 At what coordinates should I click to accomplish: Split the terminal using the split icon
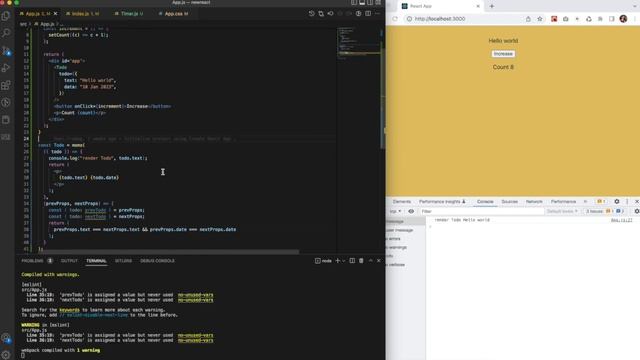pyautogui.click(x=352, y=260)
